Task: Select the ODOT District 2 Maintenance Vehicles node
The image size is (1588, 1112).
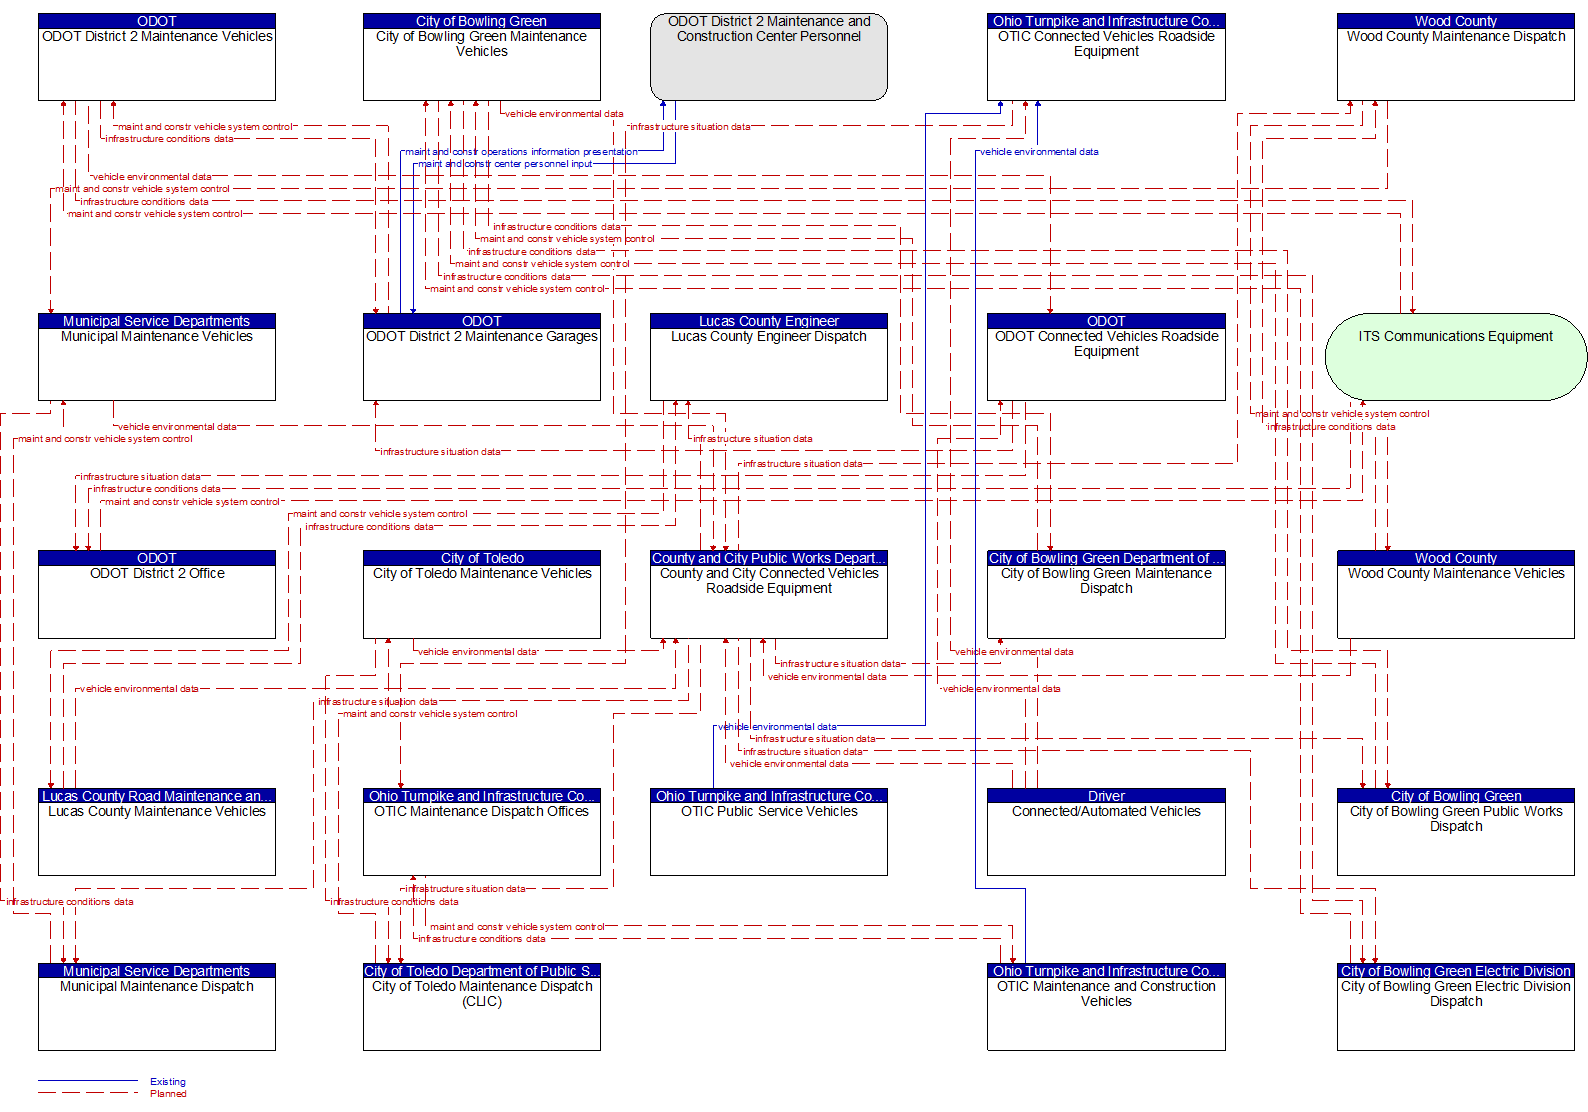Action: [157, 57]
